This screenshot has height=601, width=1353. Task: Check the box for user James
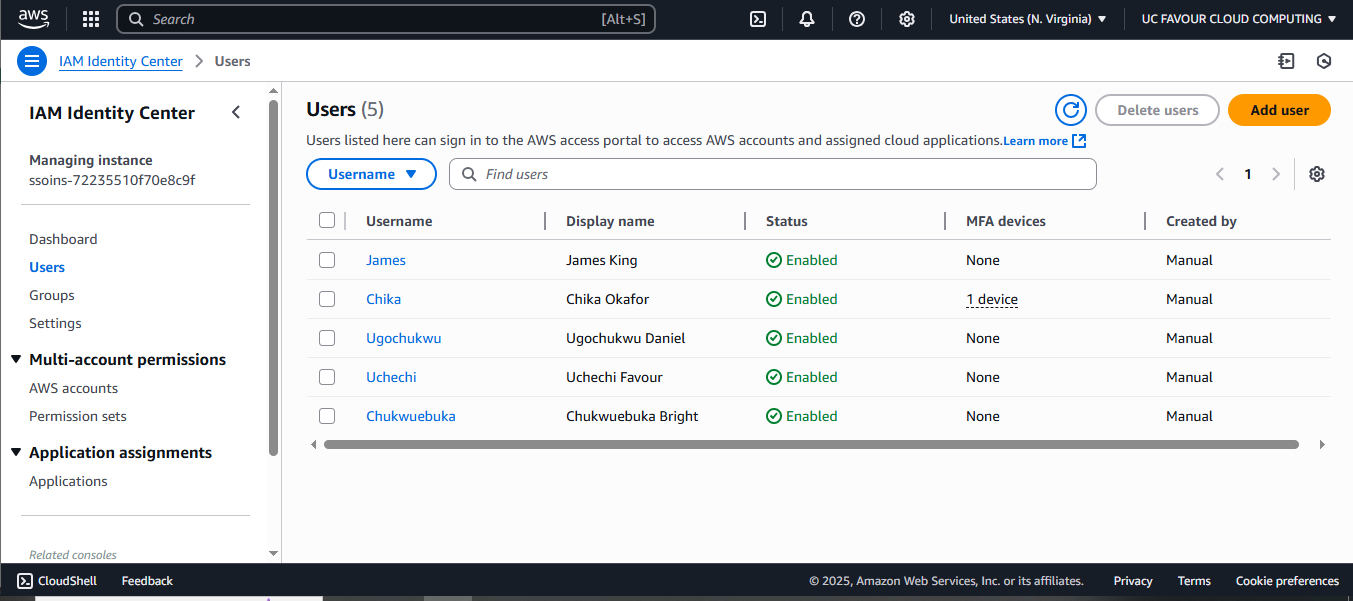pyautogui.click(x=327, y=260)
